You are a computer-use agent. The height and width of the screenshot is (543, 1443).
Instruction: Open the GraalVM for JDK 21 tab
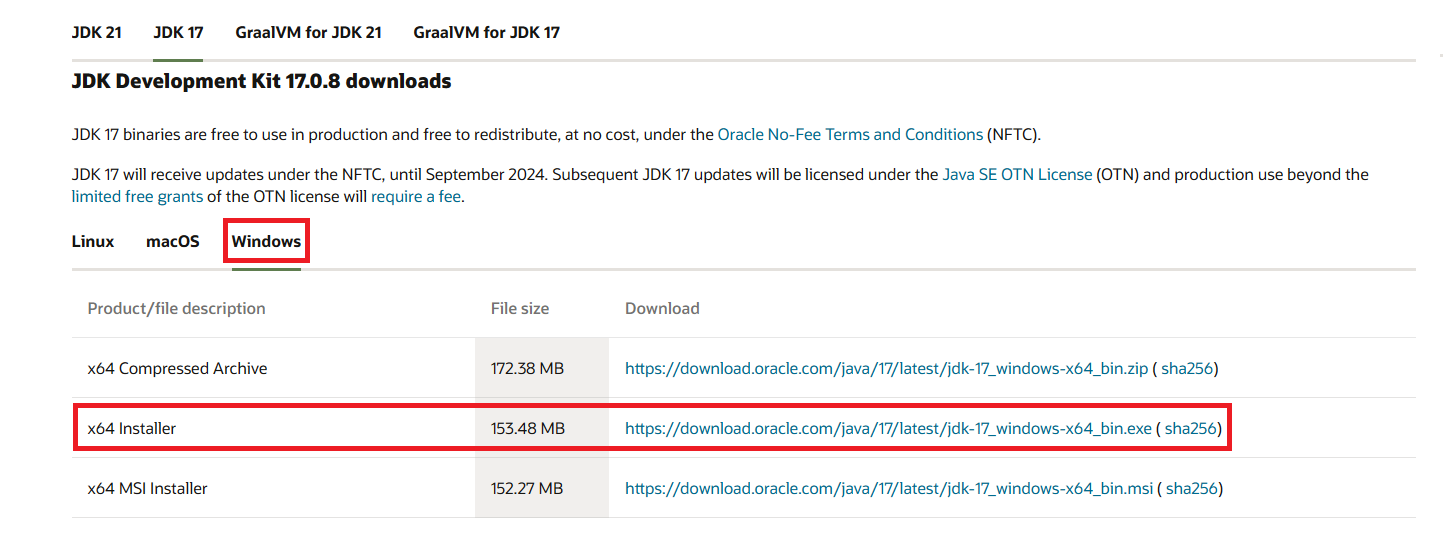(308, 32)
